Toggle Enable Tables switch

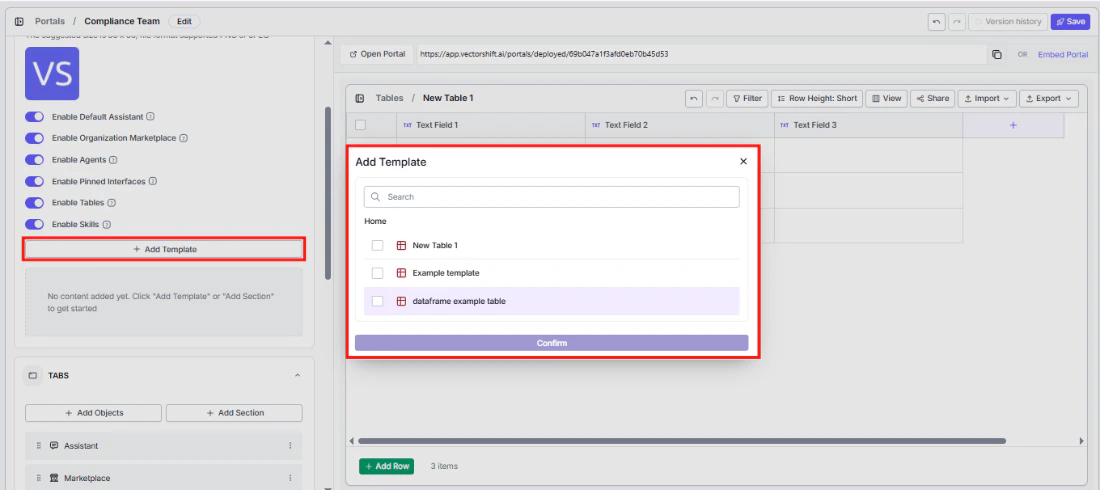point(34,203)
